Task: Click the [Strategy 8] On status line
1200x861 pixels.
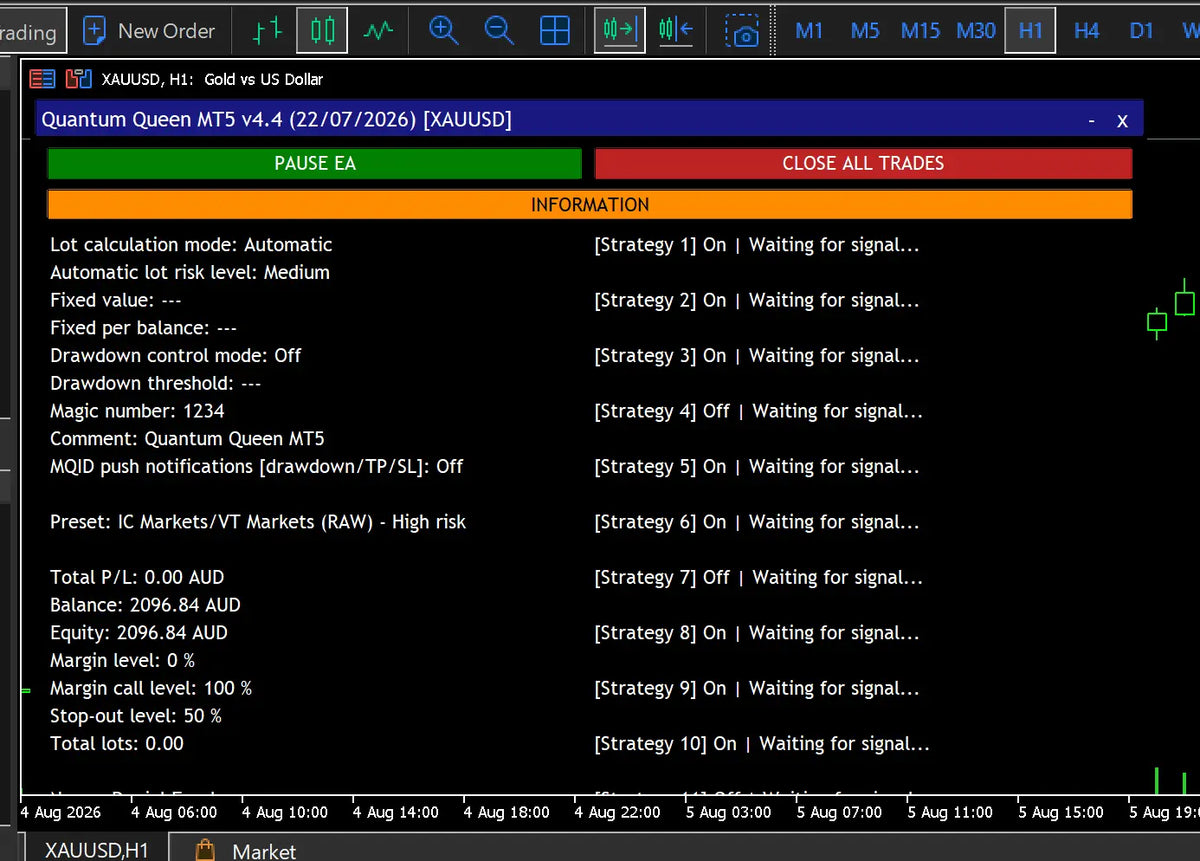Action: click(x=757, y=633)
